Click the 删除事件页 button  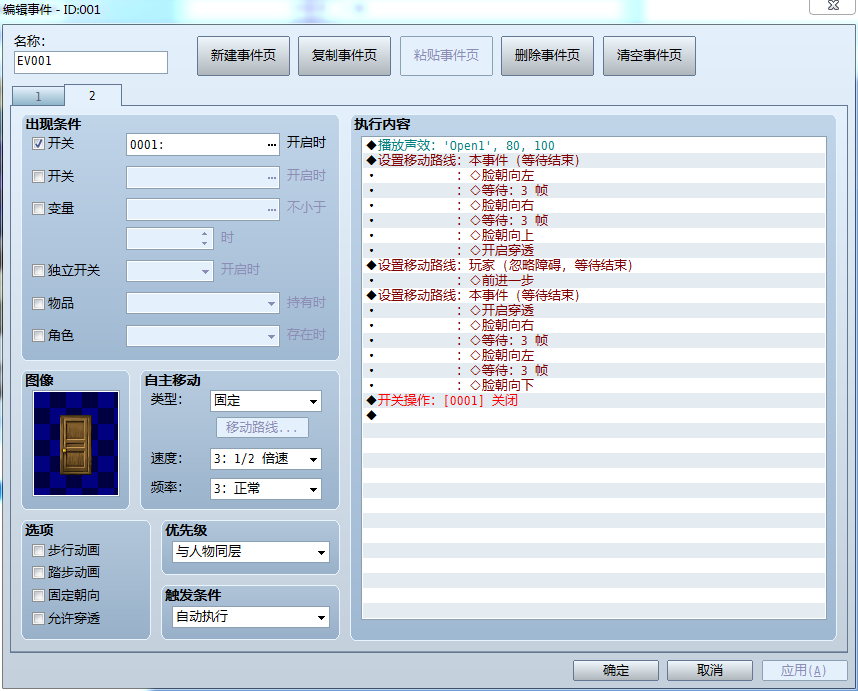click(x=547, y=56)
